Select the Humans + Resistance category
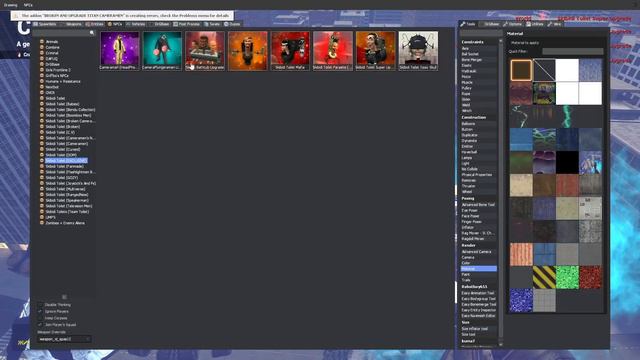The height and width of the screenshot is (360, 640). click(x=62, y=81)
